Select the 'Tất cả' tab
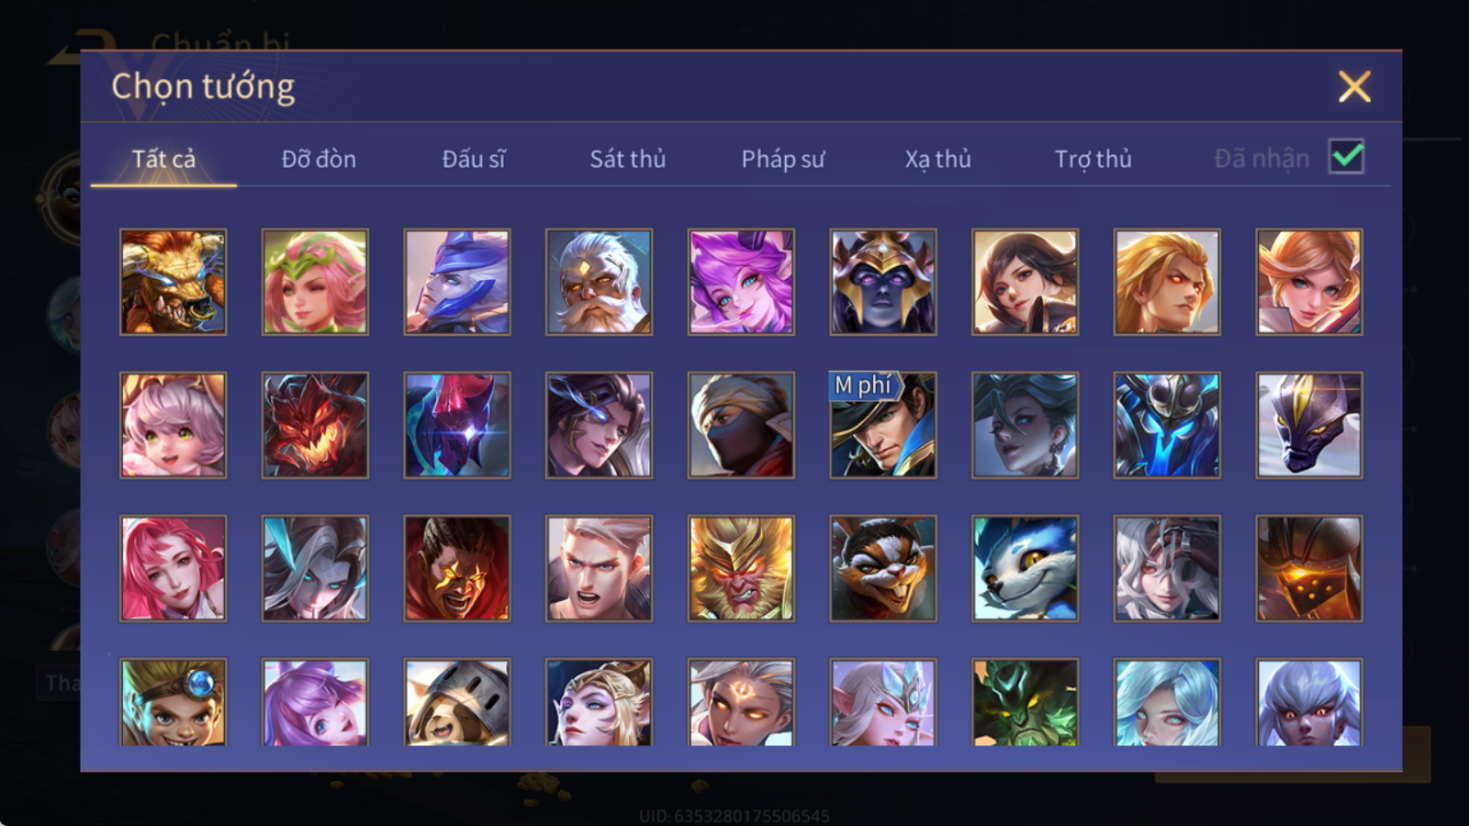The width and height of the screenshot is (1469, 826). point(164,159)
